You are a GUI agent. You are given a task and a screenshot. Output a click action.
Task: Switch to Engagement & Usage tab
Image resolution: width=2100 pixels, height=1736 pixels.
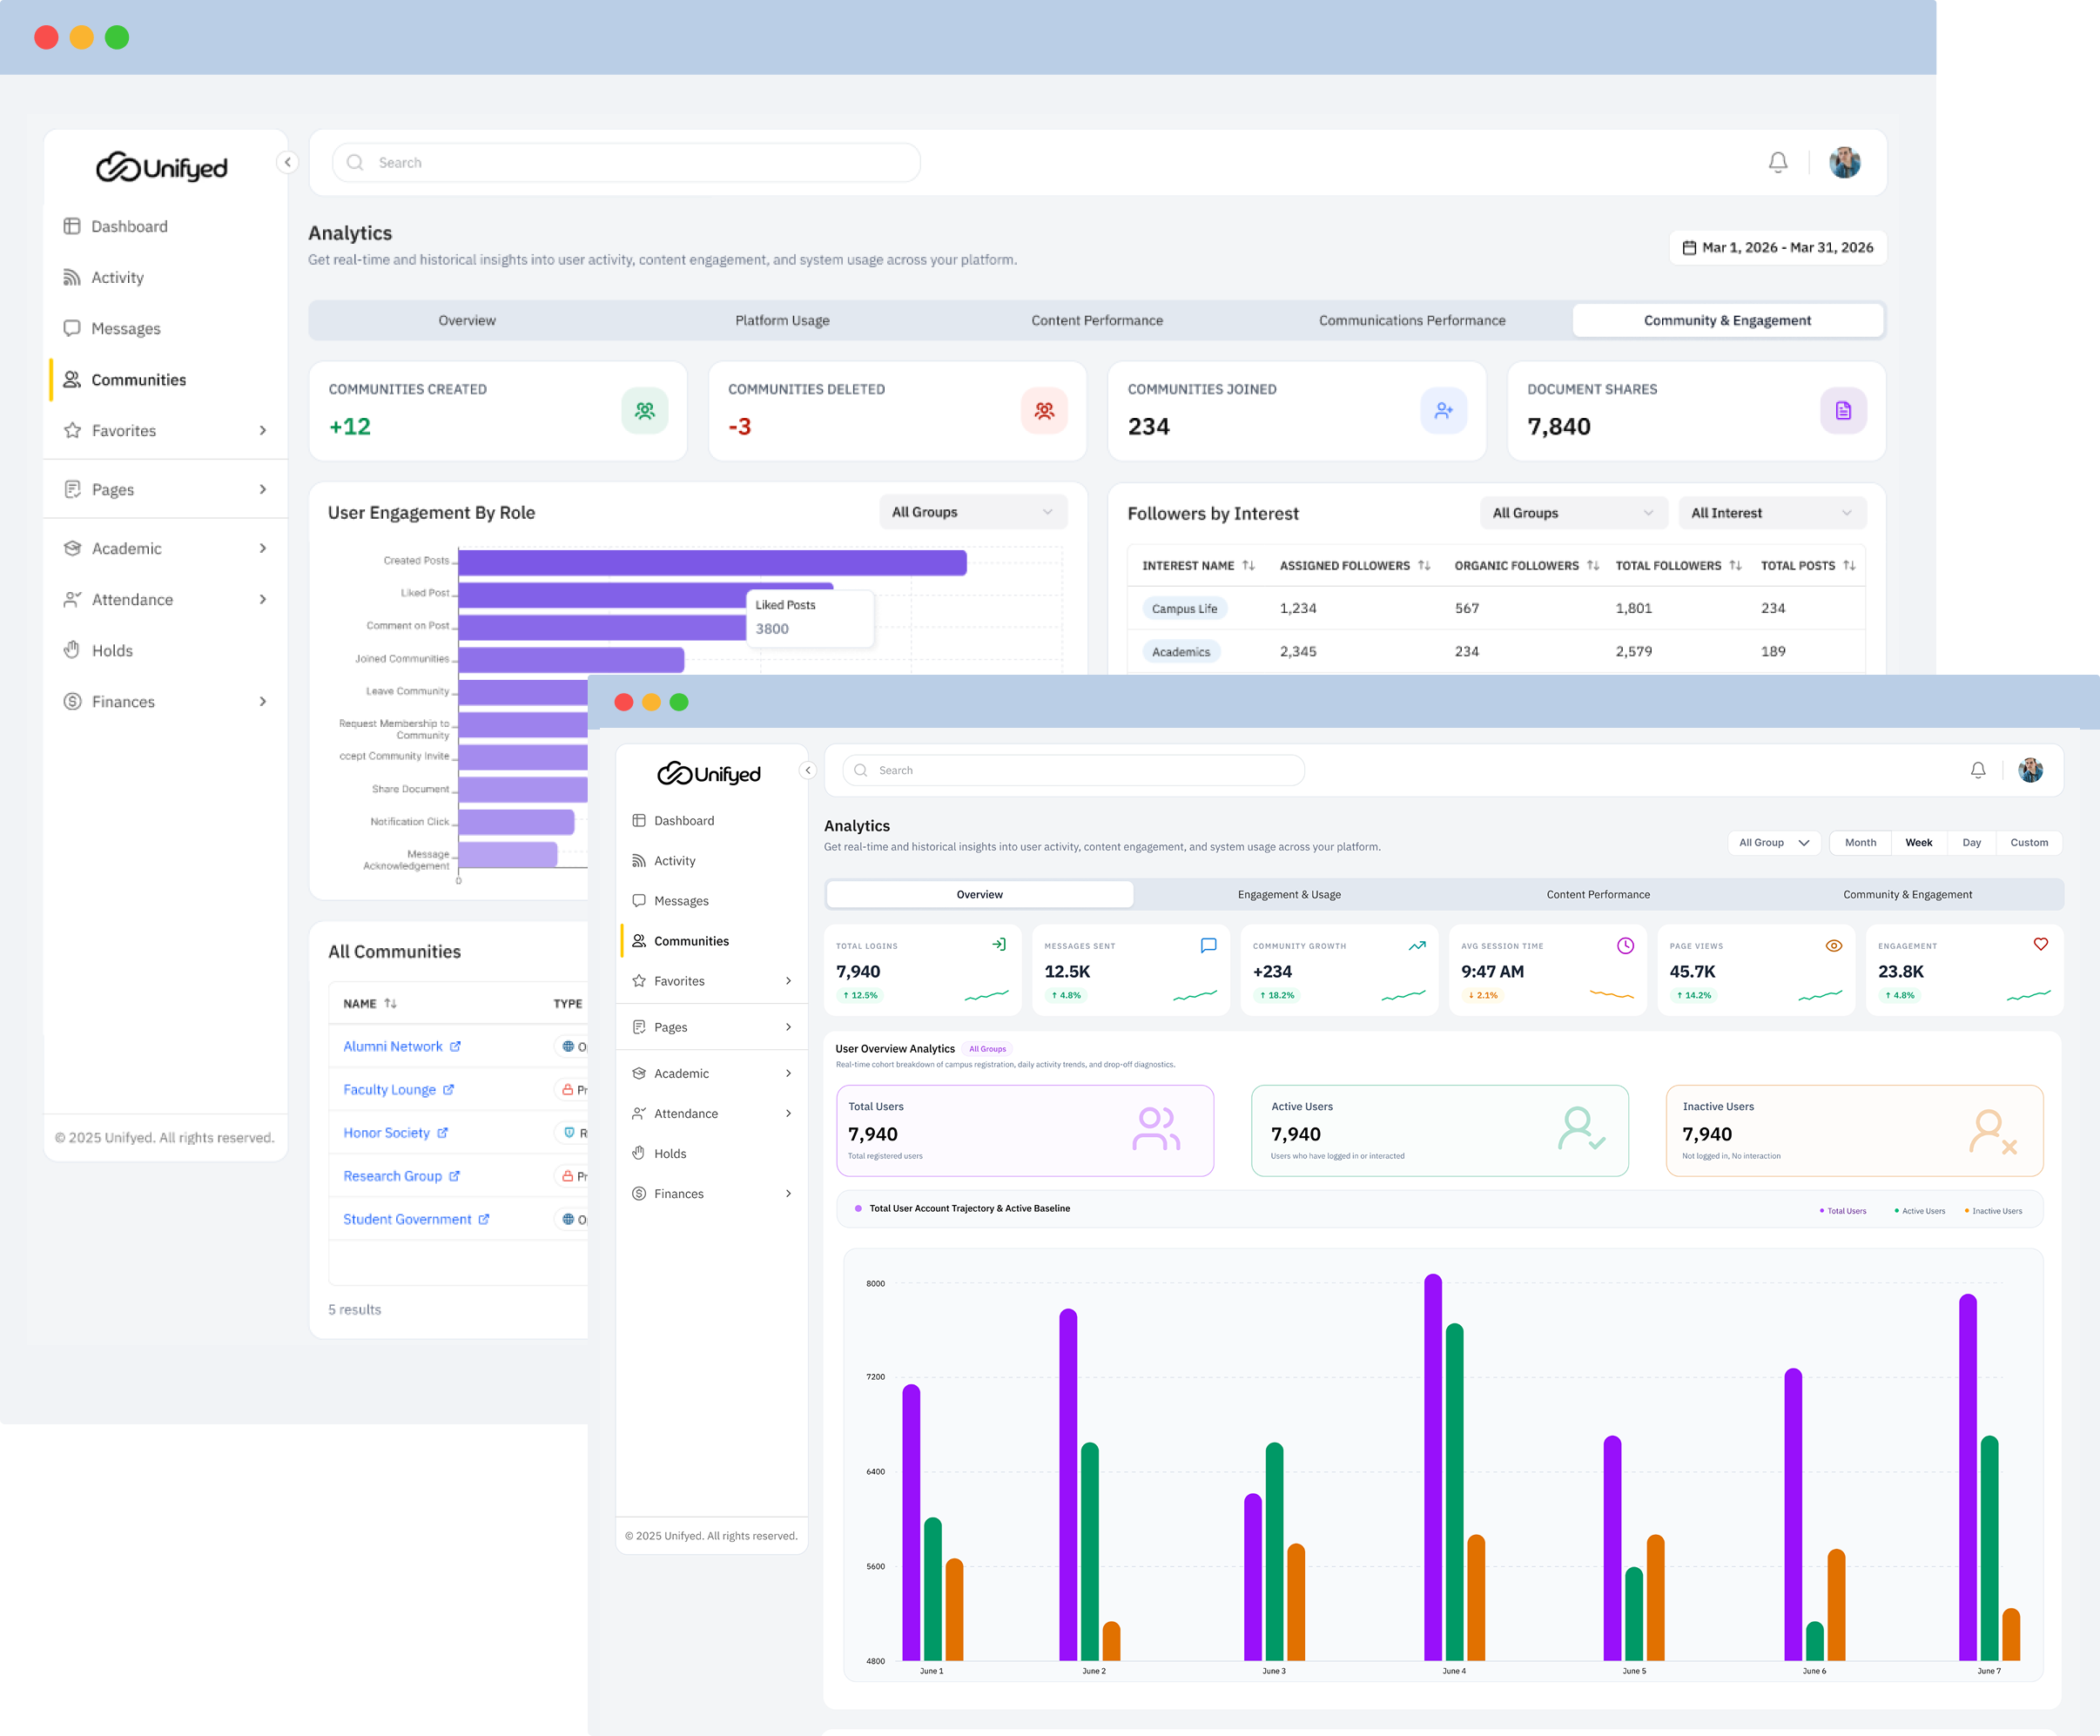(x=1289, y=894)
